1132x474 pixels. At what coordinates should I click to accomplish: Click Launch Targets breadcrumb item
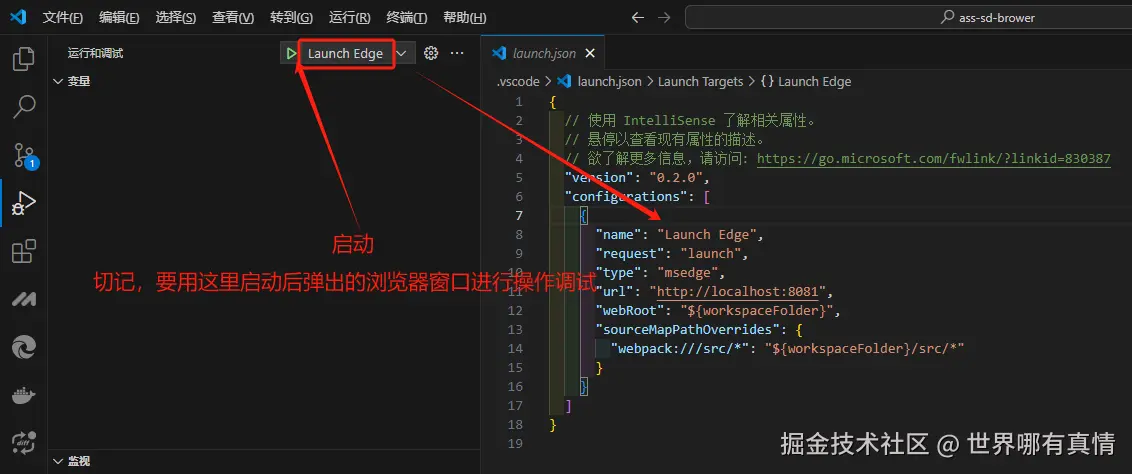click(700, 82)
